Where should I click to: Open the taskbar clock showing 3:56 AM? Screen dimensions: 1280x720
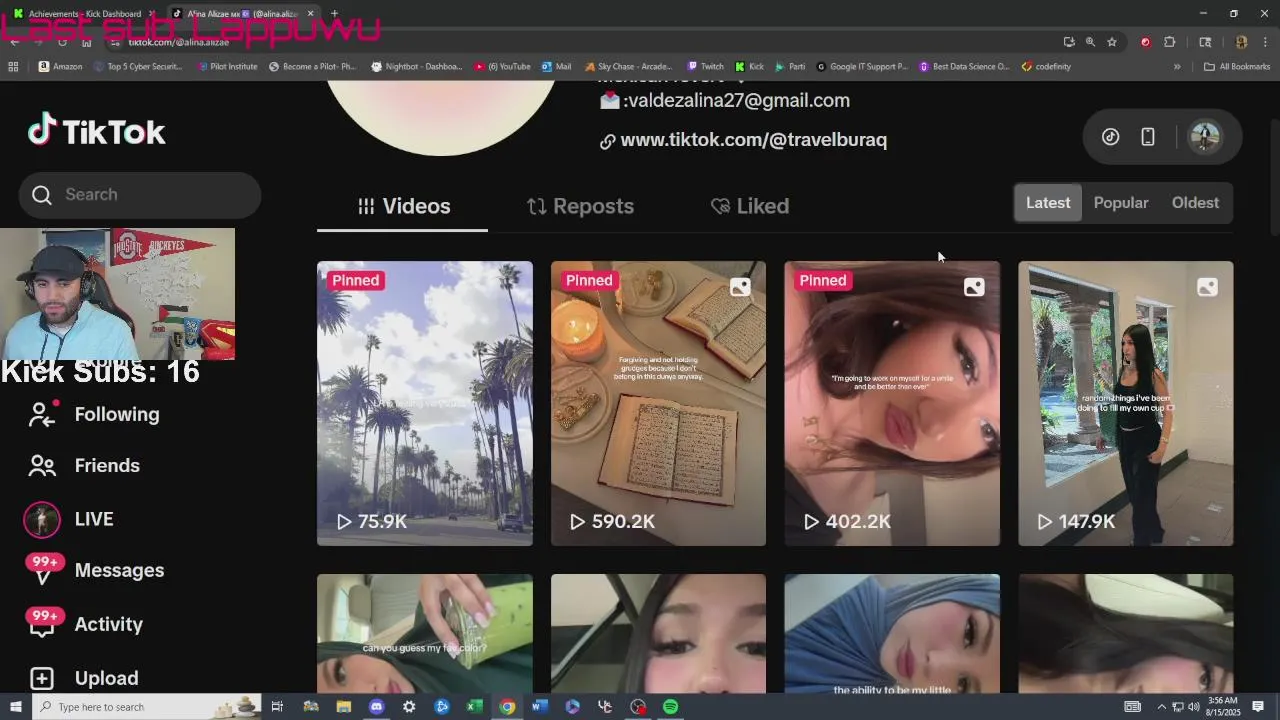(1223, 707)
